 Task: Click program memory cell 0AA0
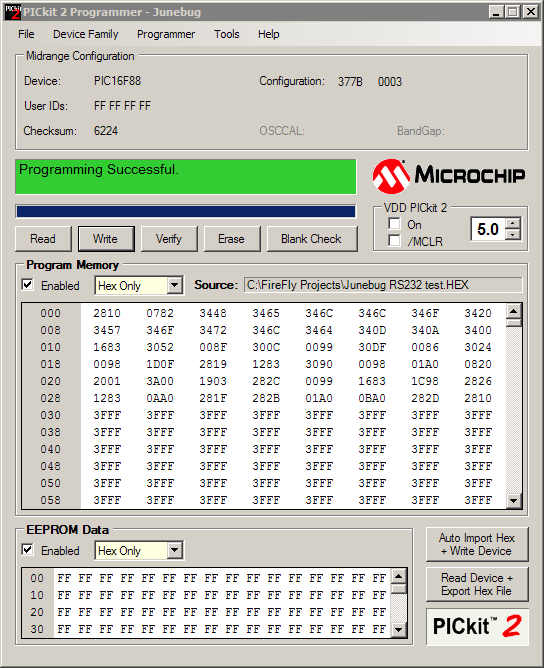click(x=160, y=398)
